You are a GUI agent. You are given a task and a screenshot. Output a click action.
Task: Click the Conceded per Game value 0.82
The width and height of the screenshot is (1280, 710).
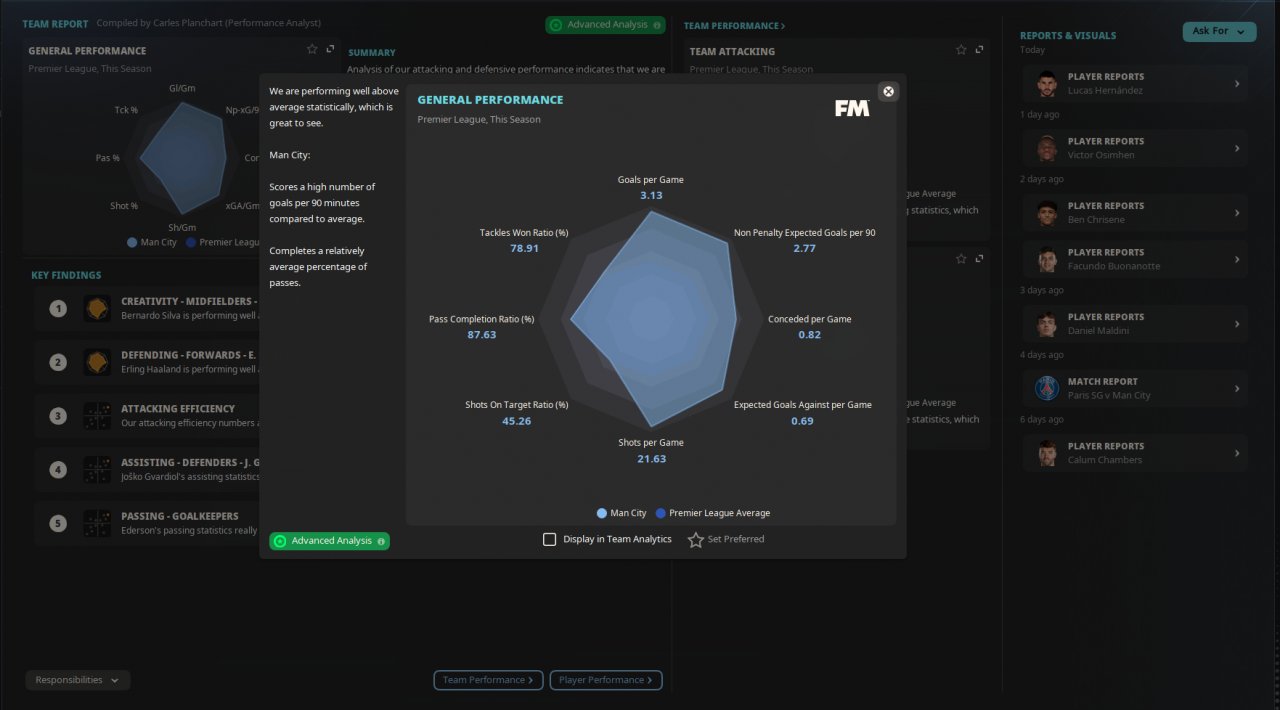click(x=809, y=334)
